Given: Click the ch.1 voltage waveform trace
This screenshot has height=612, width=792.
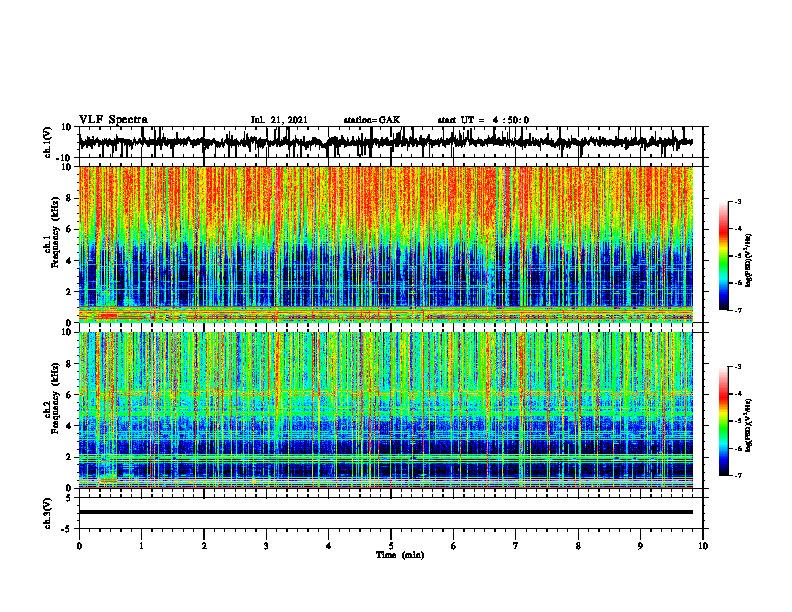Looking at the screenshot, I should click(385, 142).
